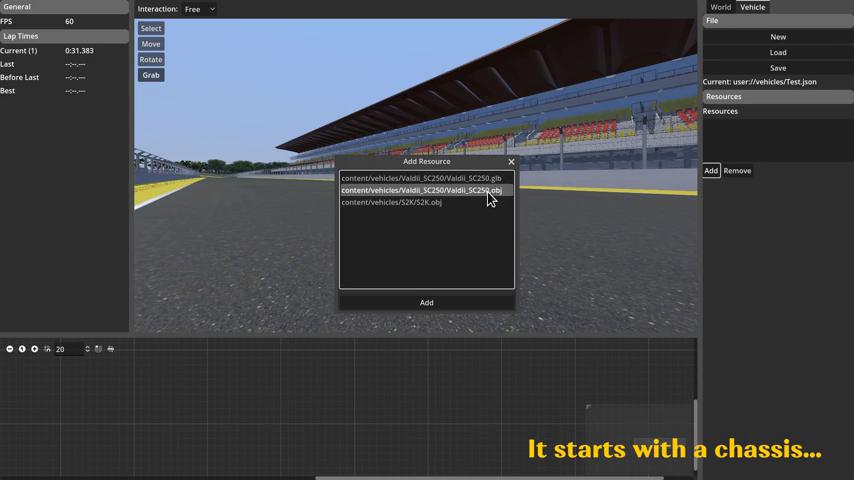This screenshot has width=854, height=480.
Task: Toggle the graph minimap icon
Action: pos(98,349)
